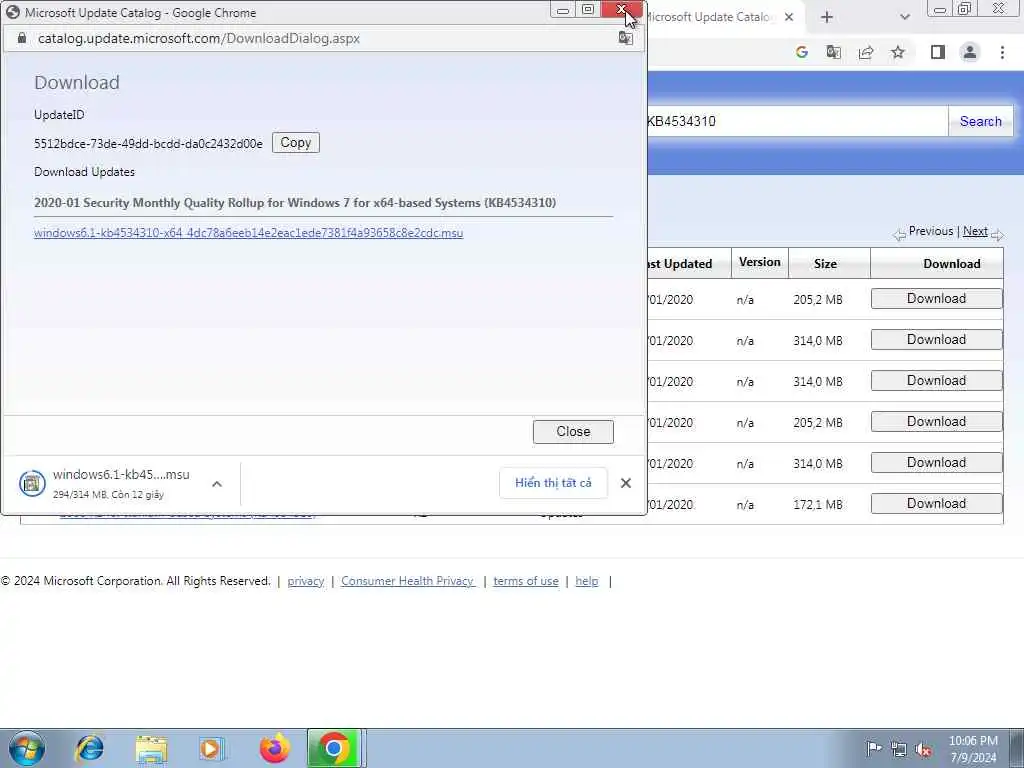Open the tab search dropdown arrow
The height and width of the screenshot is (768, 1024).
[x=904, y=17]
